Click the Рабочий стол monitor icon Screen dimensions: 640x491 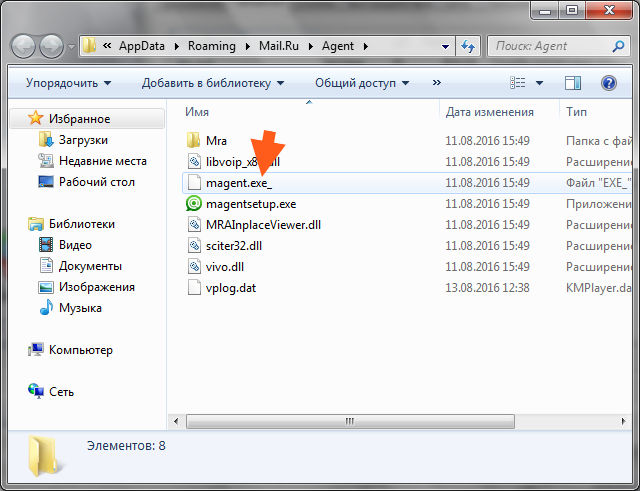pyautogui.click(x=46, y=182)
